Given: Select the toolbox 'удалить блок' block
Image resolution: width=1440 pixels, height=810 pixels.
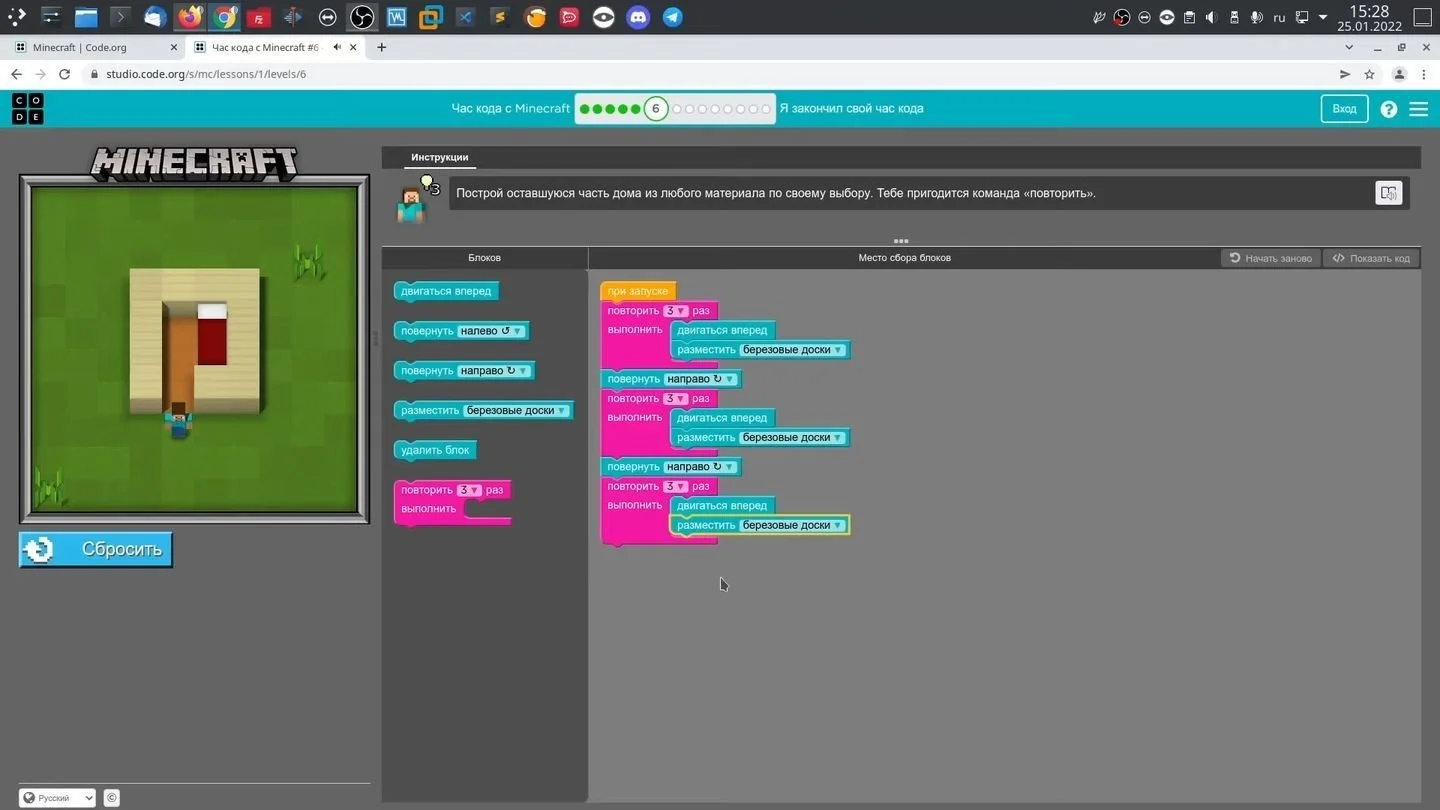Looking at the screenshot, I should (x=435, y=450).
